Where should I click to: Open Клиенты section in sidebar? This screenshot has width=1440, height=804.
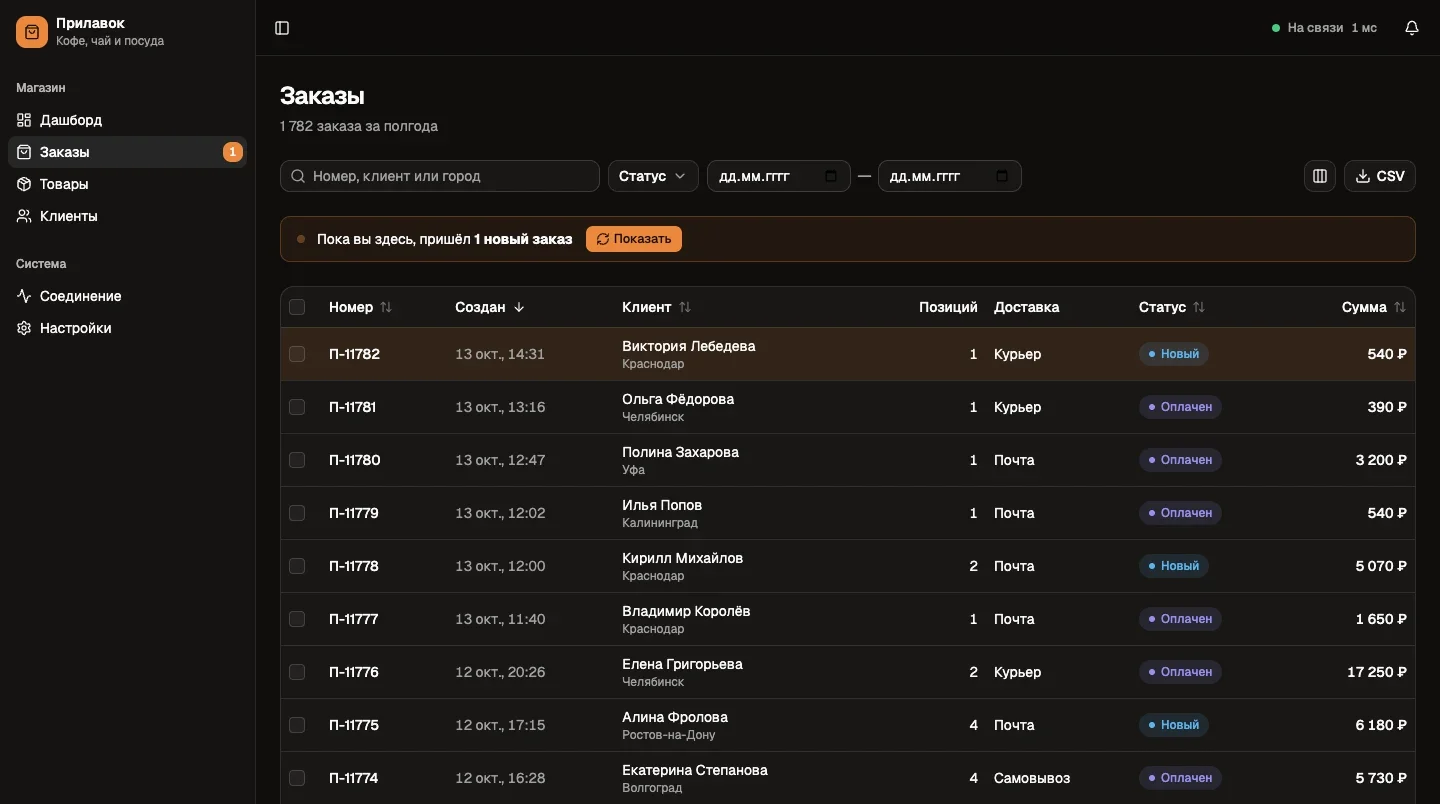tap(128, 216)
